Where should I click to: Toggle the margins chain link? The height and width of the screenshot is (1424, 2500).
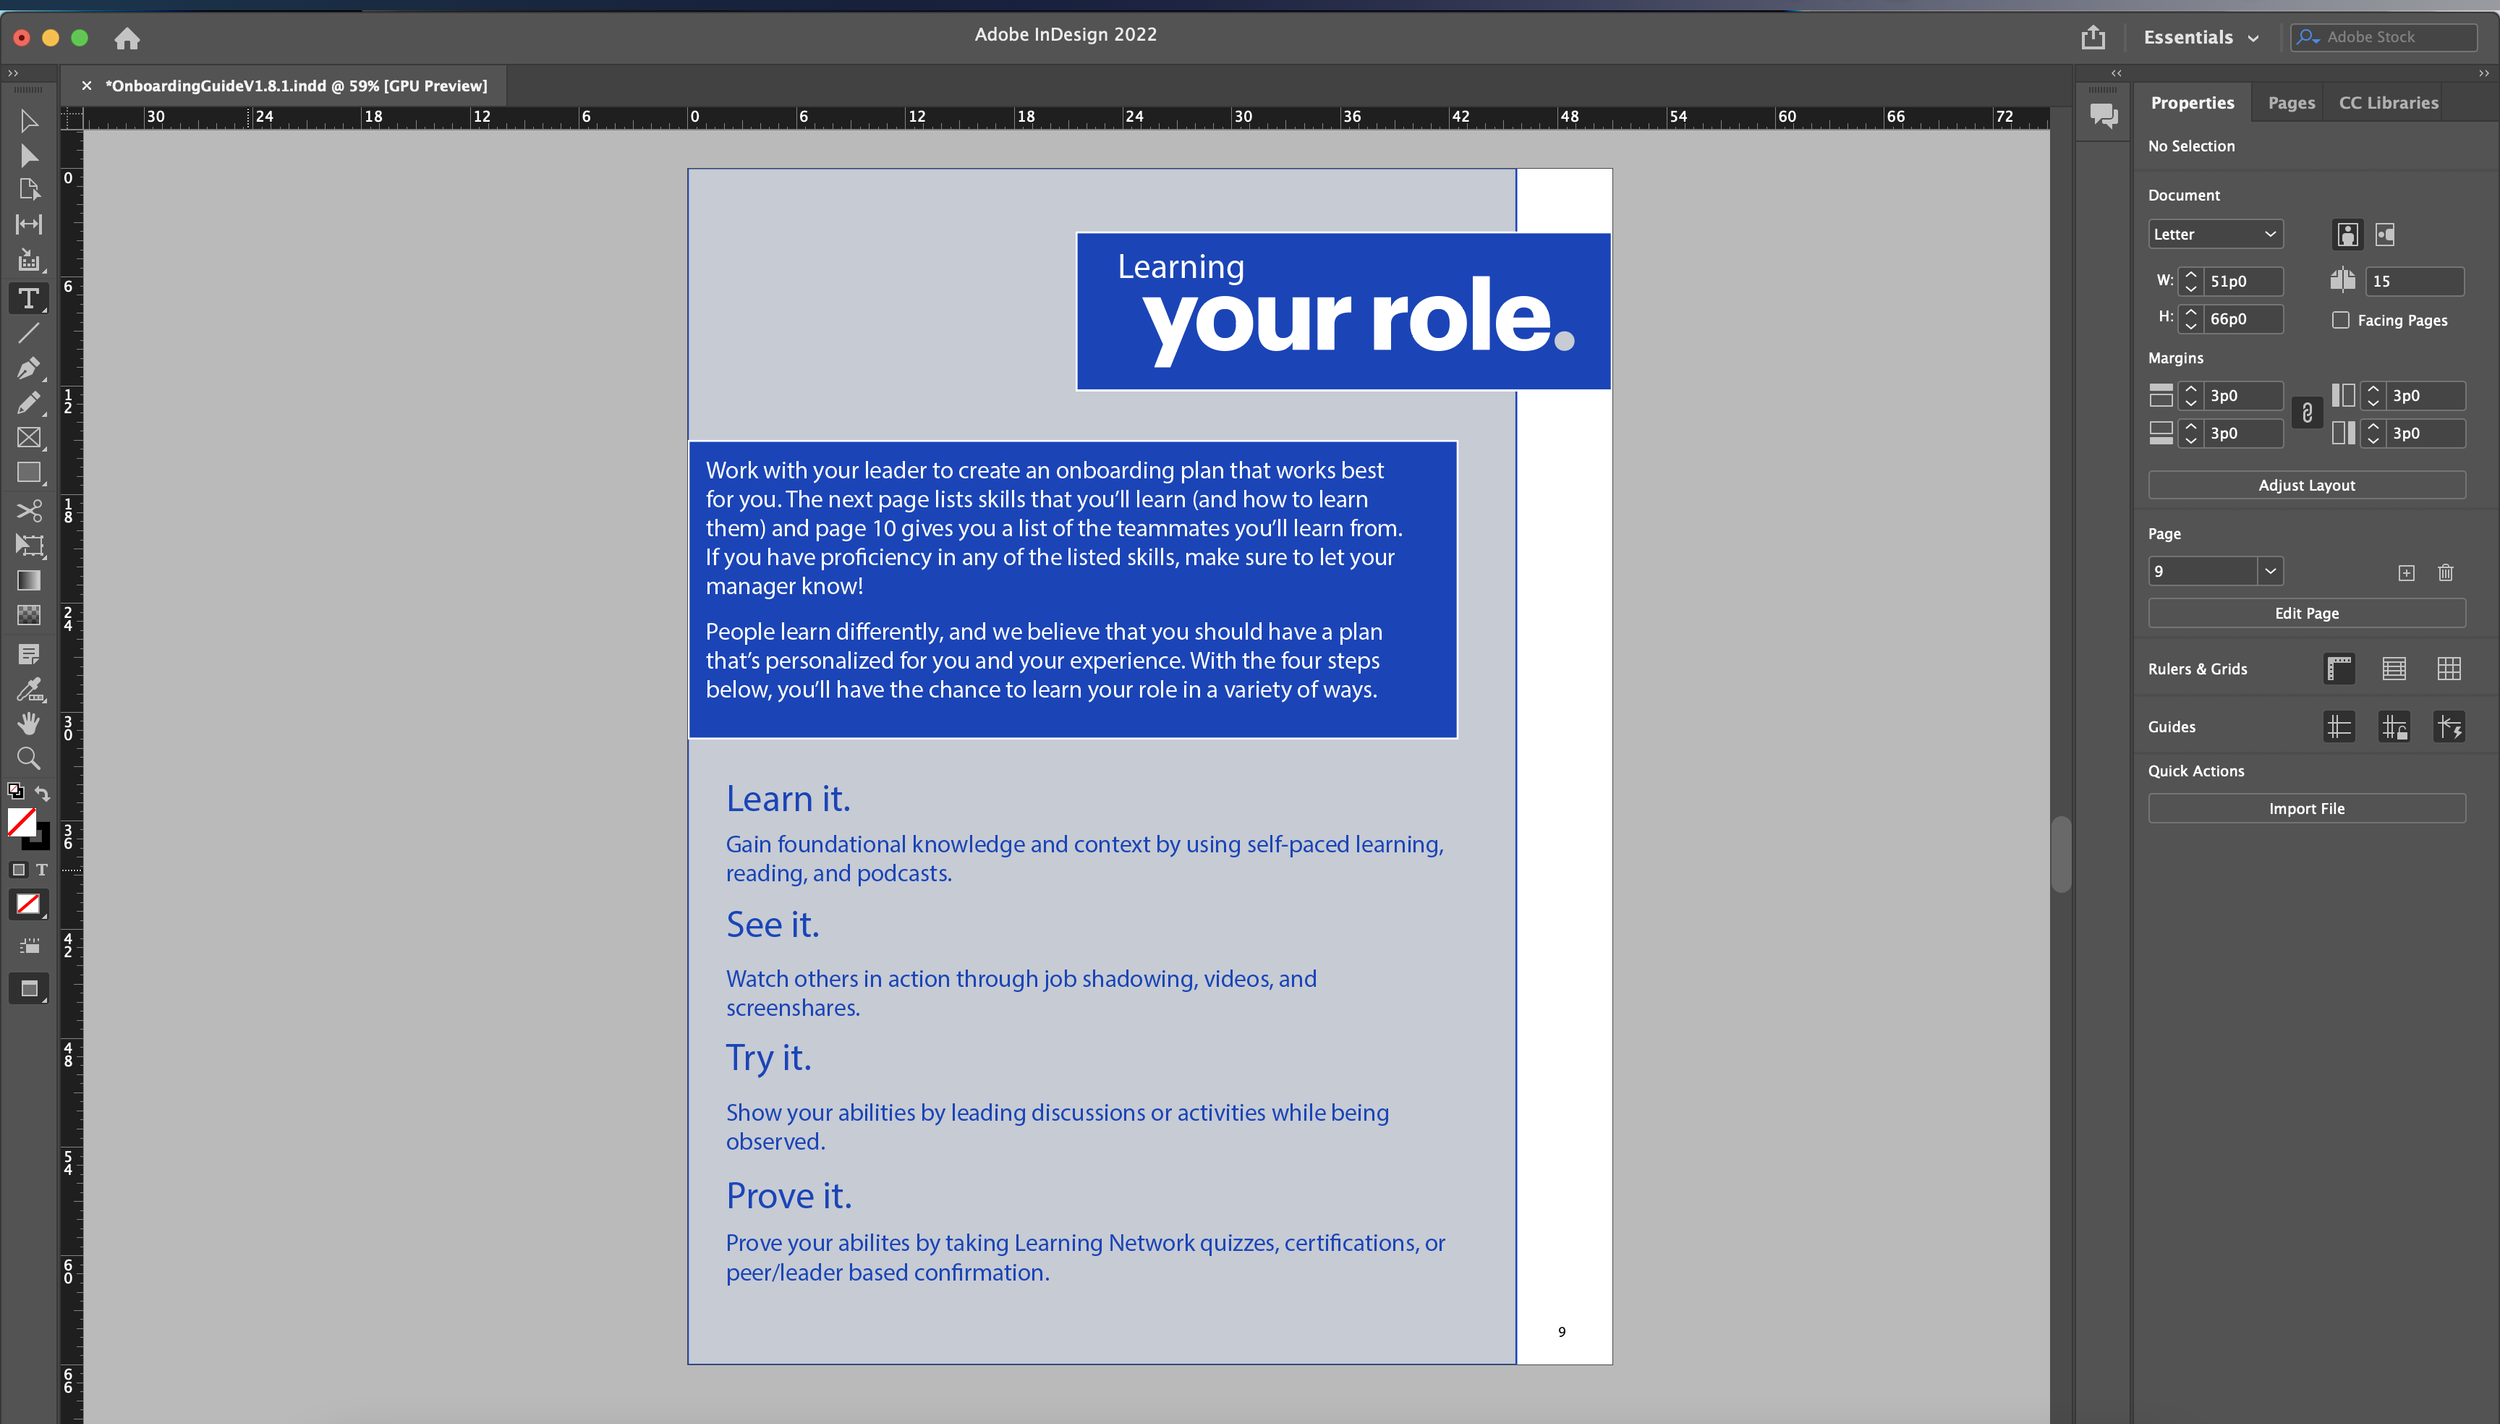(2307, 413)
